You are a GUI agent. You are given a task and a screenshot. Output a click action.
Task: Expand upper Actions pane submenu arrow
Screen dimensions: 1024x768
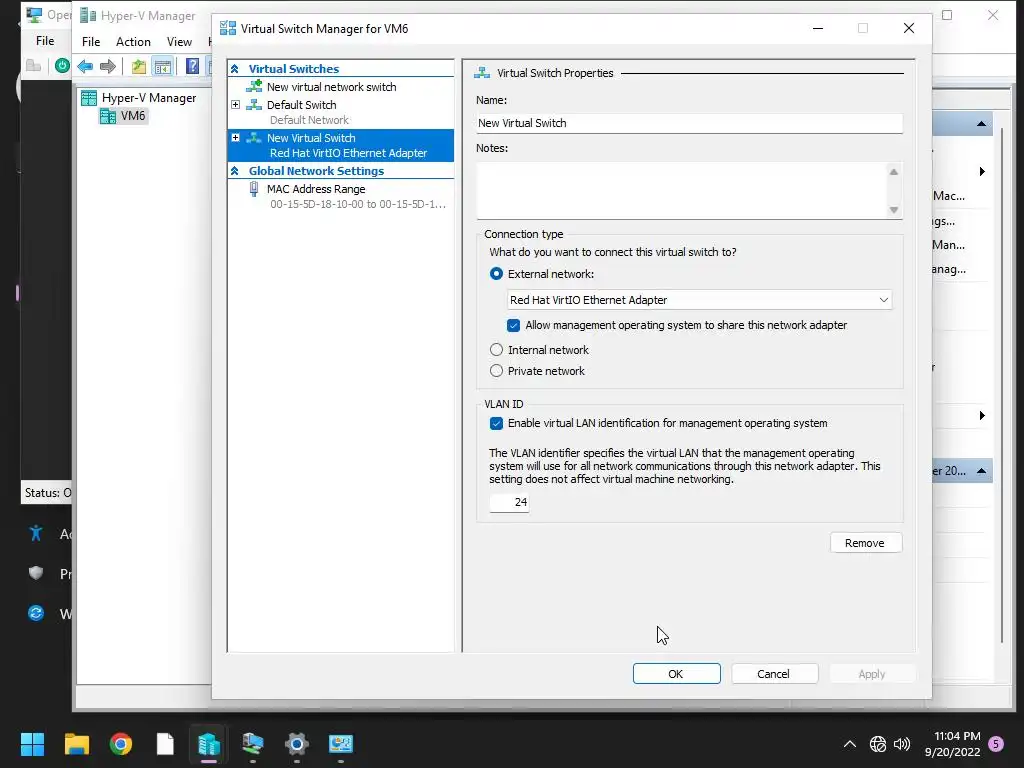coord(982,172)
